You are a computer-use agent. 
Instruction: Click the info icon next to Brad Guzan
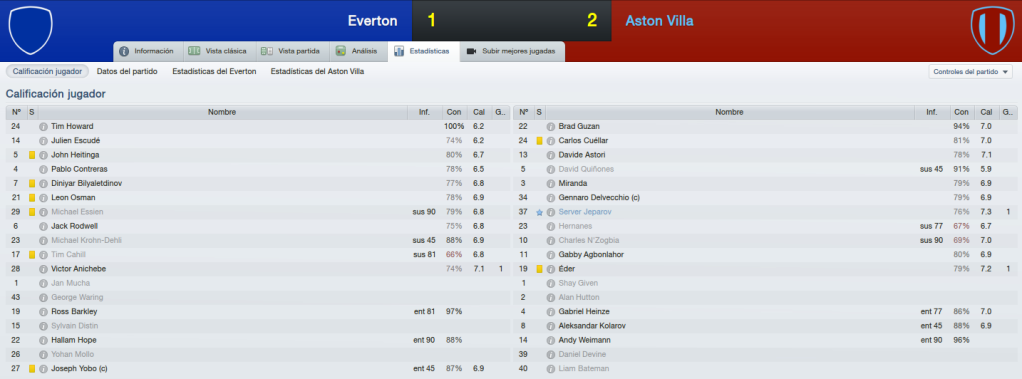click(x=551, y=127)
